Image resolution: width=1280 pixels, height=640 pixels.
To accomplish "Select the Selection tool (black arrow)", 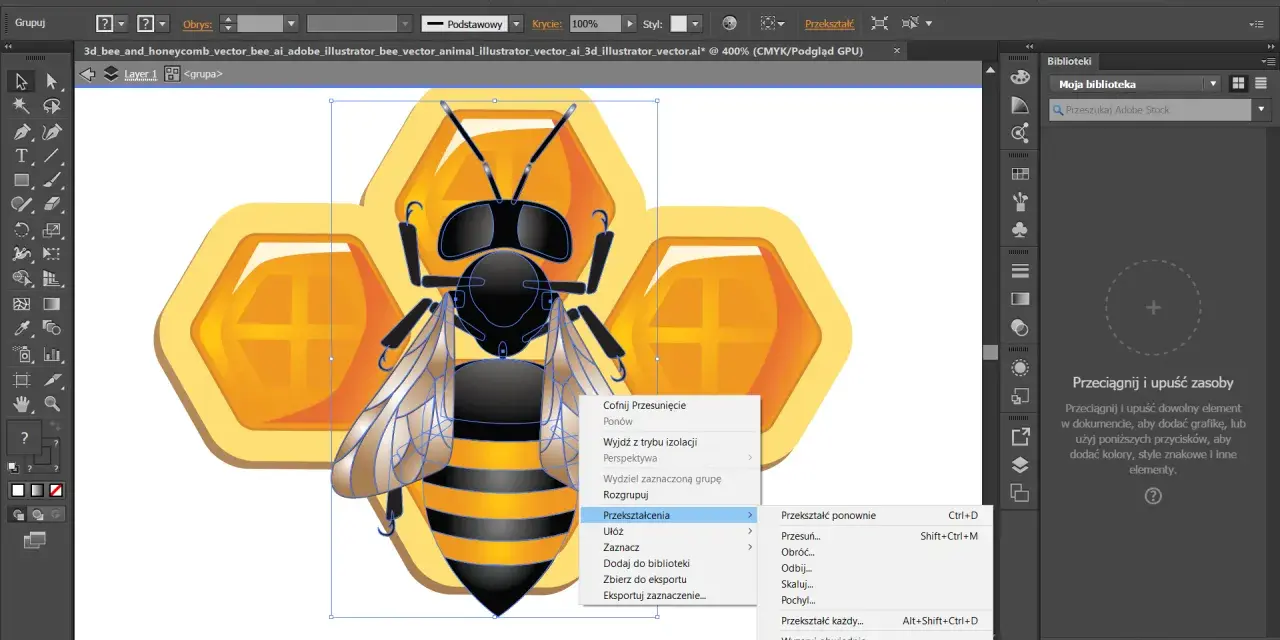I will tap(22, 81).
